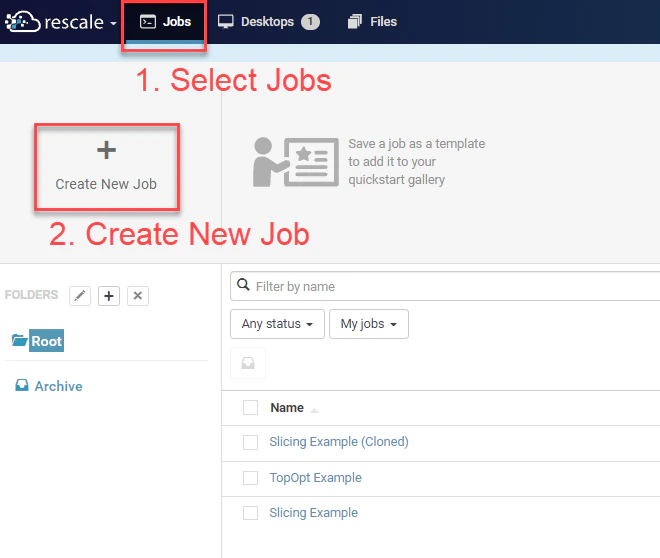Switch to the Jobs tab
The height and width of the screenshot is (558, 660).
point(165,21)
